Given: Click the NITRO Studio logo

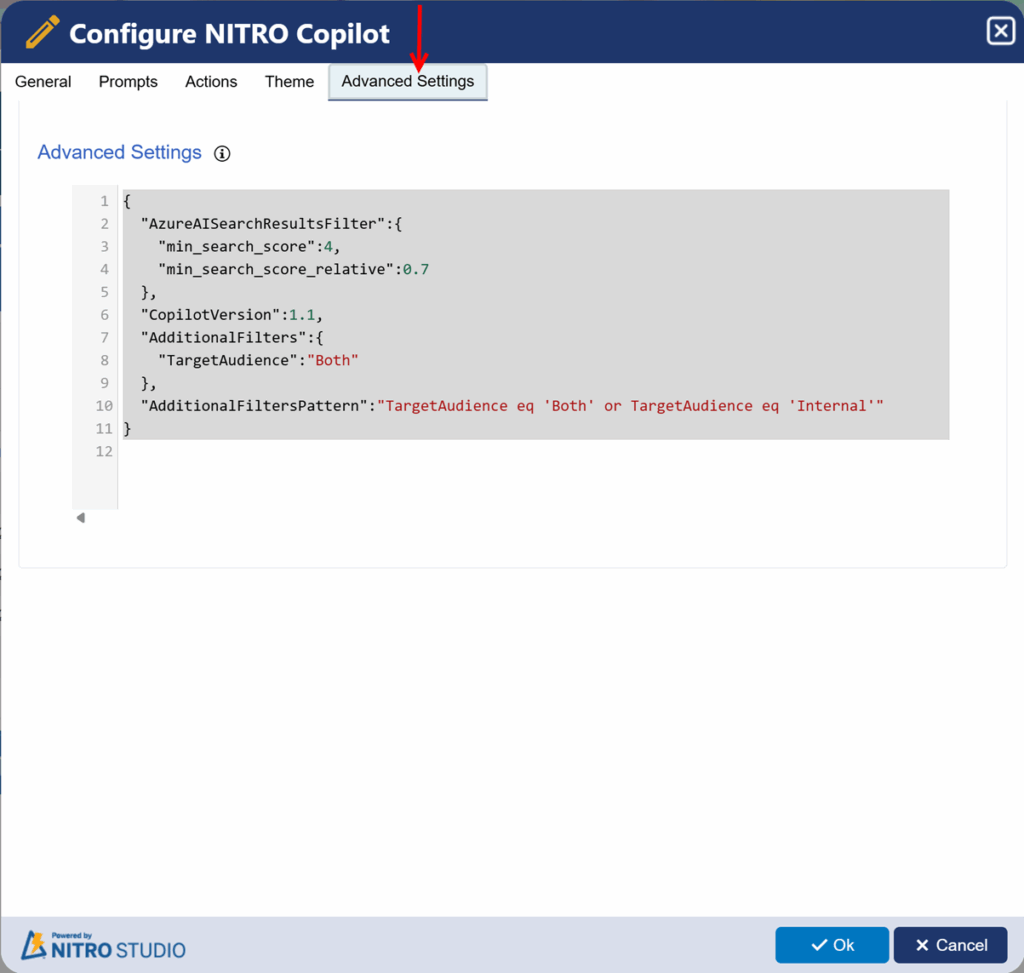Looking at the screenshot, I should [103, 946].
